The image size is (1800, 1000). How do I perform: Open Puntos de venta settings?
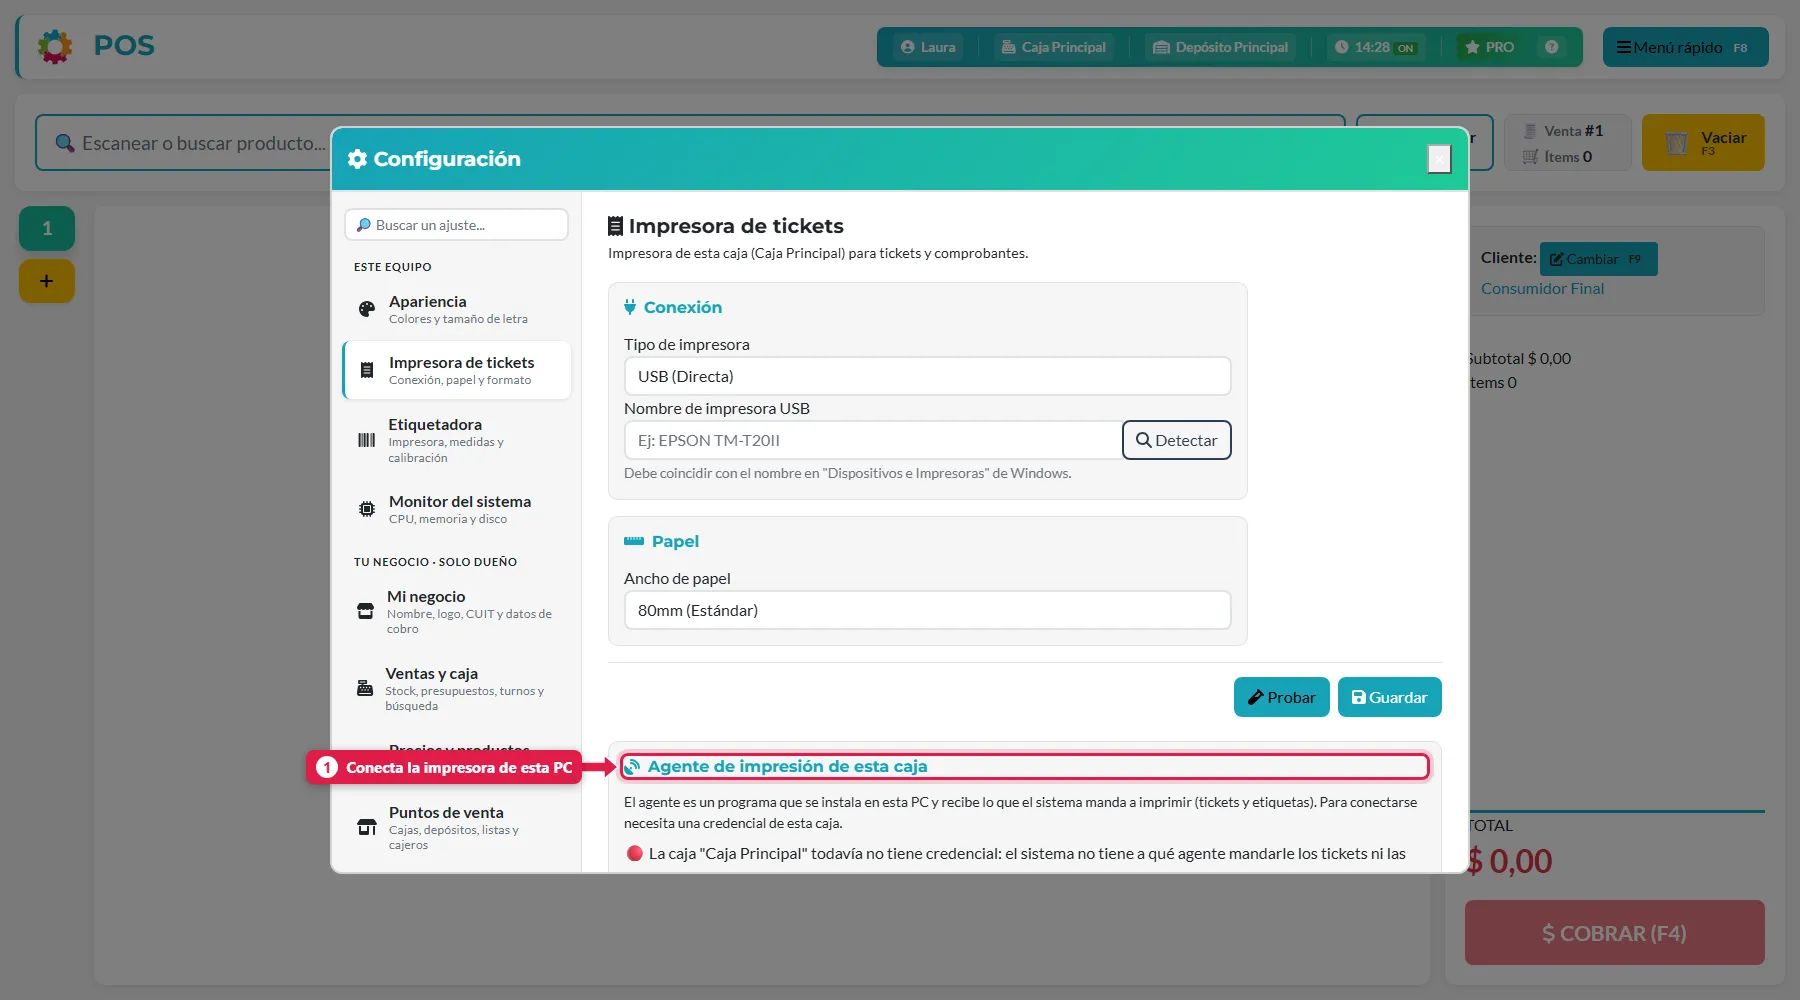(457, 828)
